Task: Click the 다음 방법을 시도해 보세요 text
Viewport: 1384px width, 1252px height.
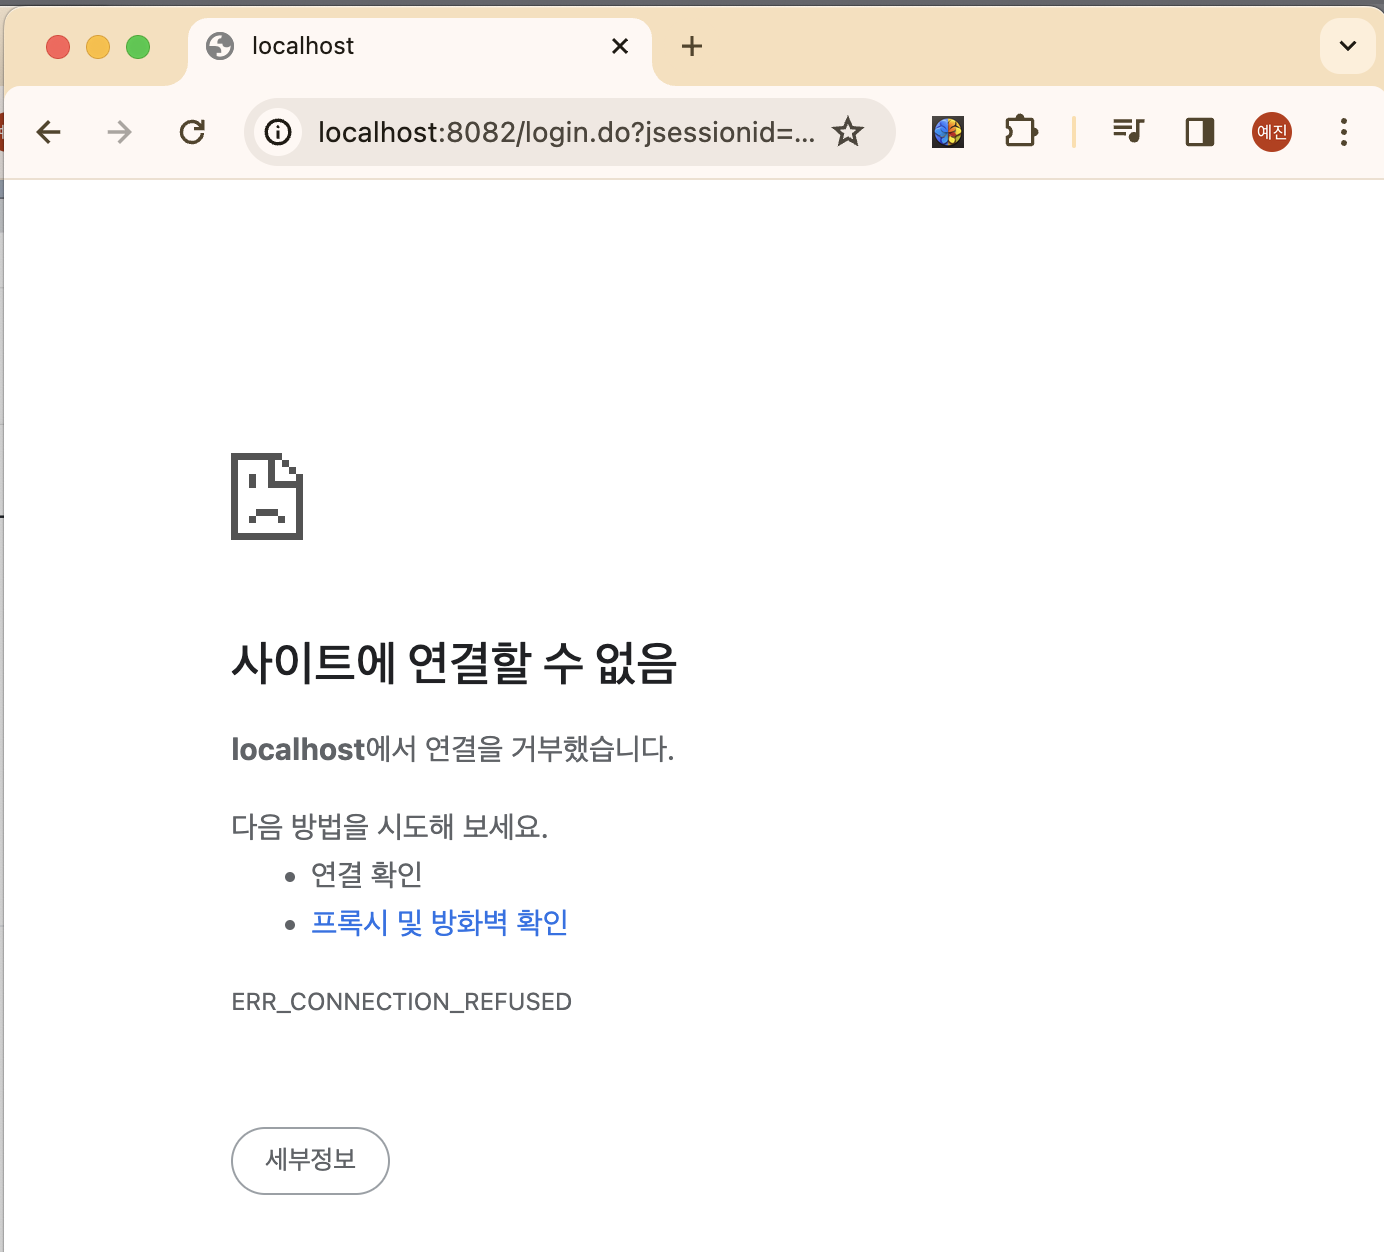Action: click(x=390, y=827)
